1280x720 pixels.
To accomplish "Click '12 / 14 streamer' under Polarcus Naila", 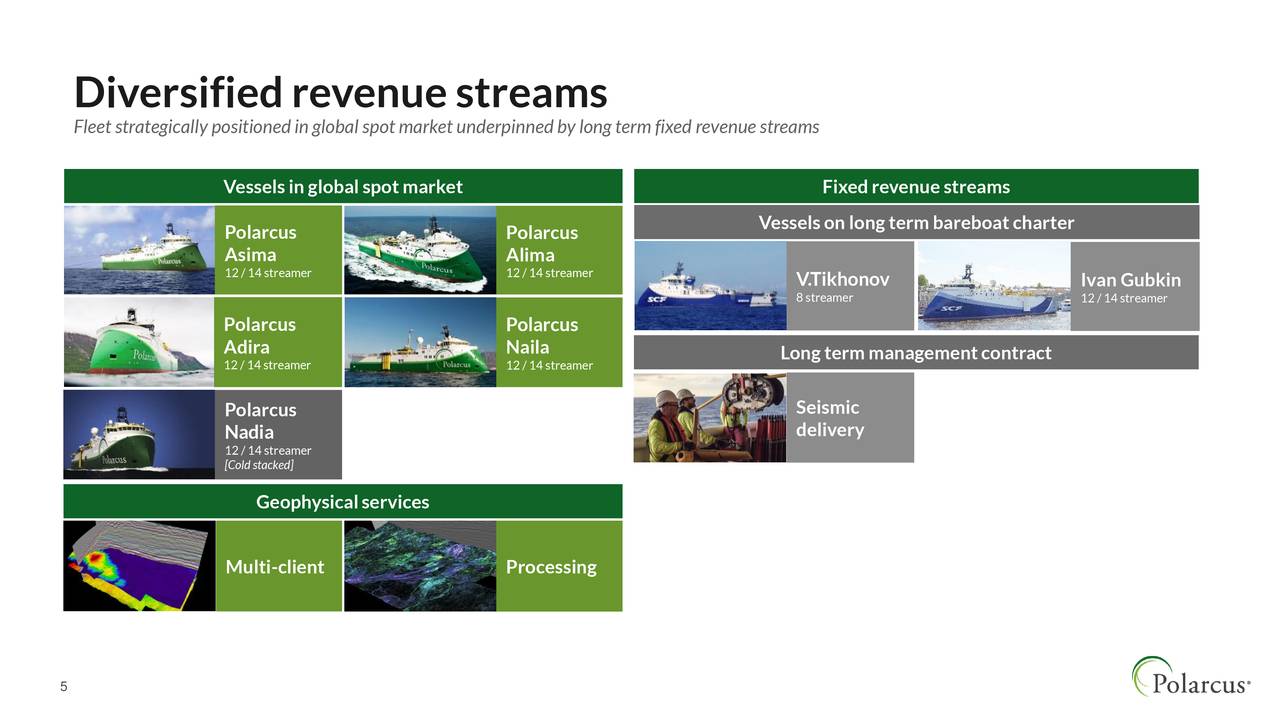I will (549, 365).
